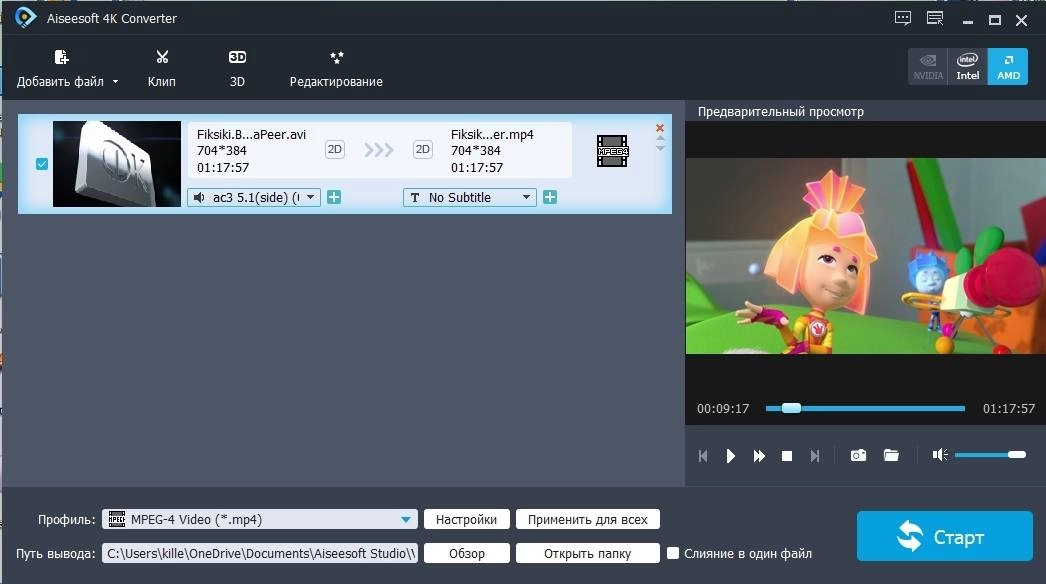Click the Добавить файл toolbar button
1046x584 pixels.
coord(60,69)
